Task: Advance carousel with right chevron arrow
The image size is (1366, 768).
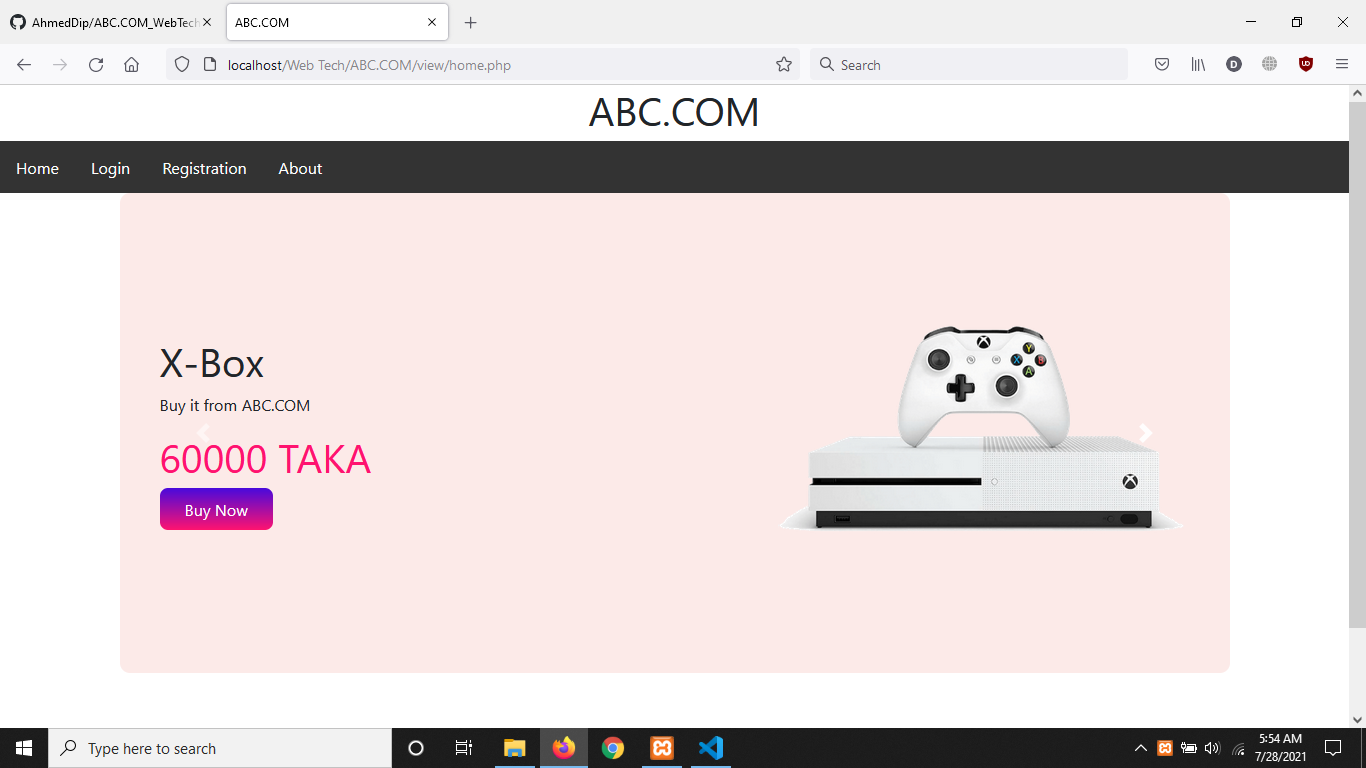Action: [1145, 433]
